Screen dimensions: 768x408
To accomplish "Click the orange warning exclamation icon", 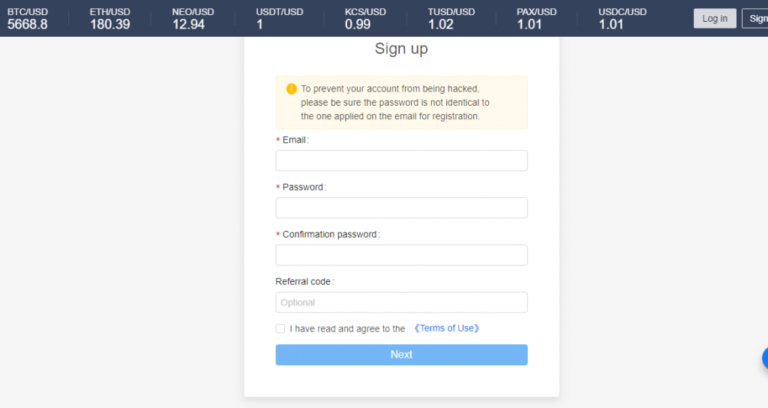I will click(291, 89).
